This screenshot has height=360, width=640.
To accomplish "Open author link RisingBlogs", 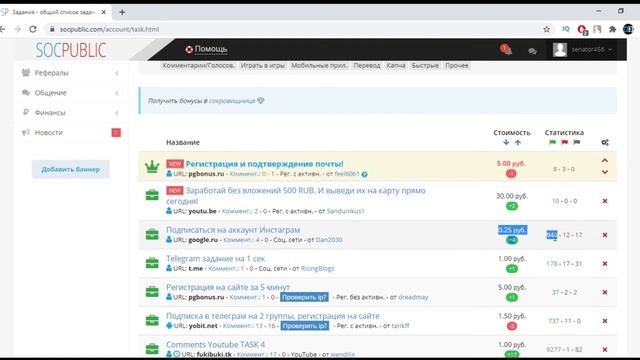I will tap(317, 268).
